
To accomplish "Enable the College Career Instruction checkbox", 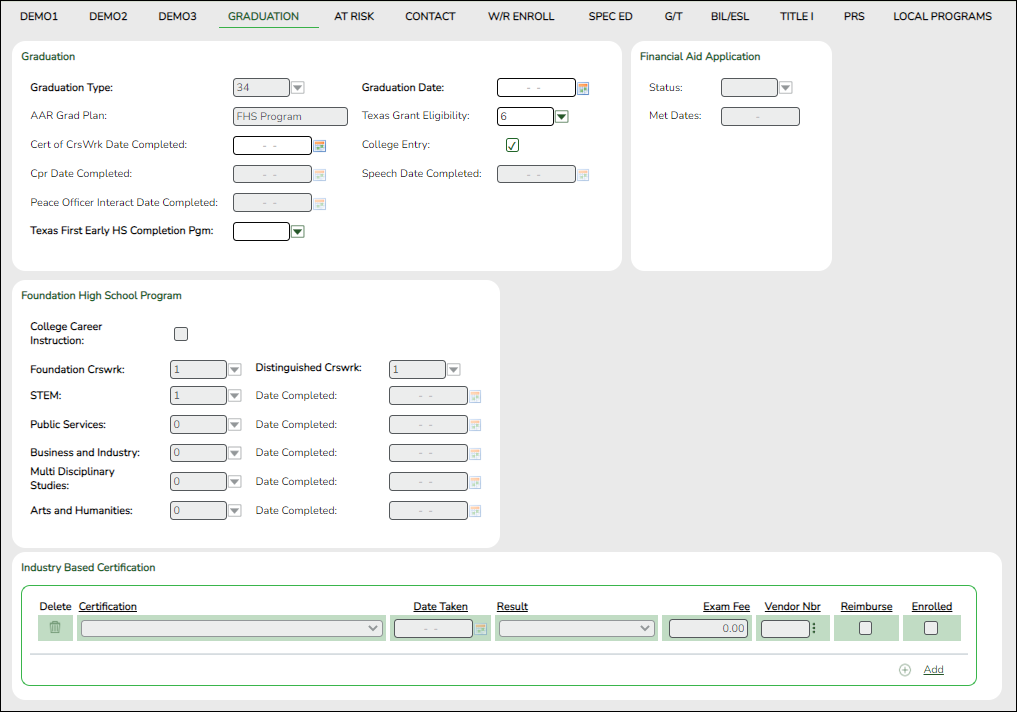I will tap(181, 333).
